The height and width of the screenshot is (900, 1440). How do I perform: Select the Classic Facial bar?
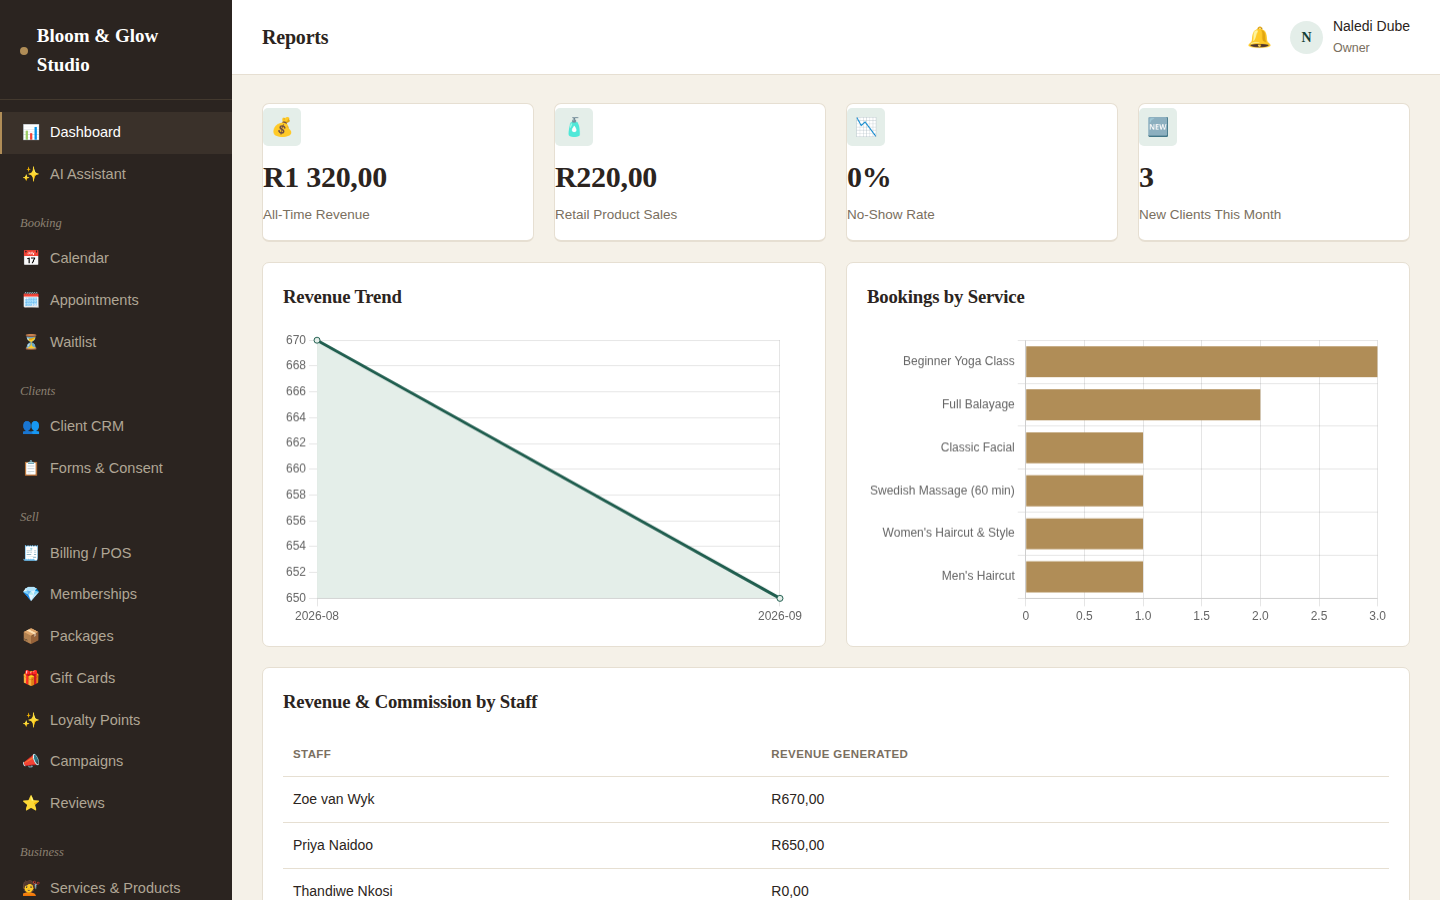1084,447
